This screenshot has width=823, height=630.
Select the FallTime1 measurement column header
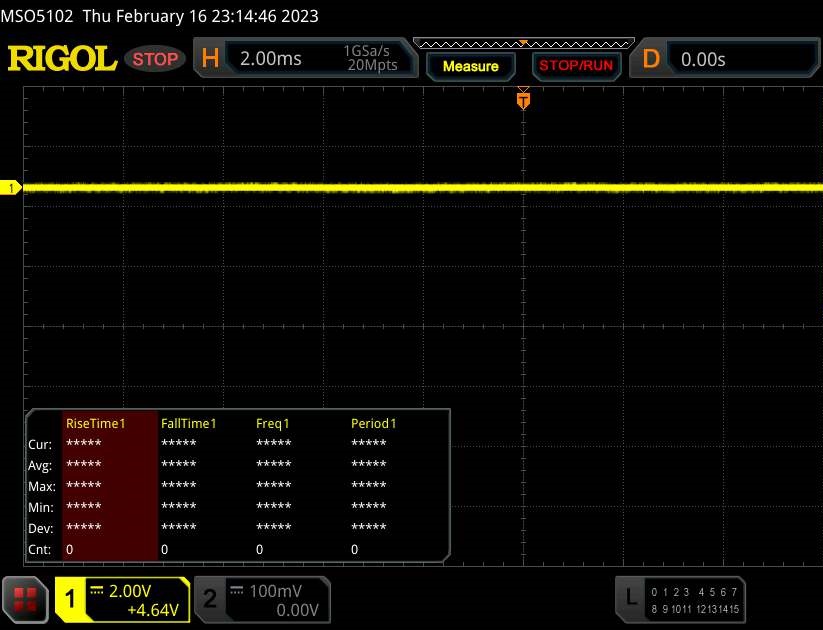pos(188,424)
